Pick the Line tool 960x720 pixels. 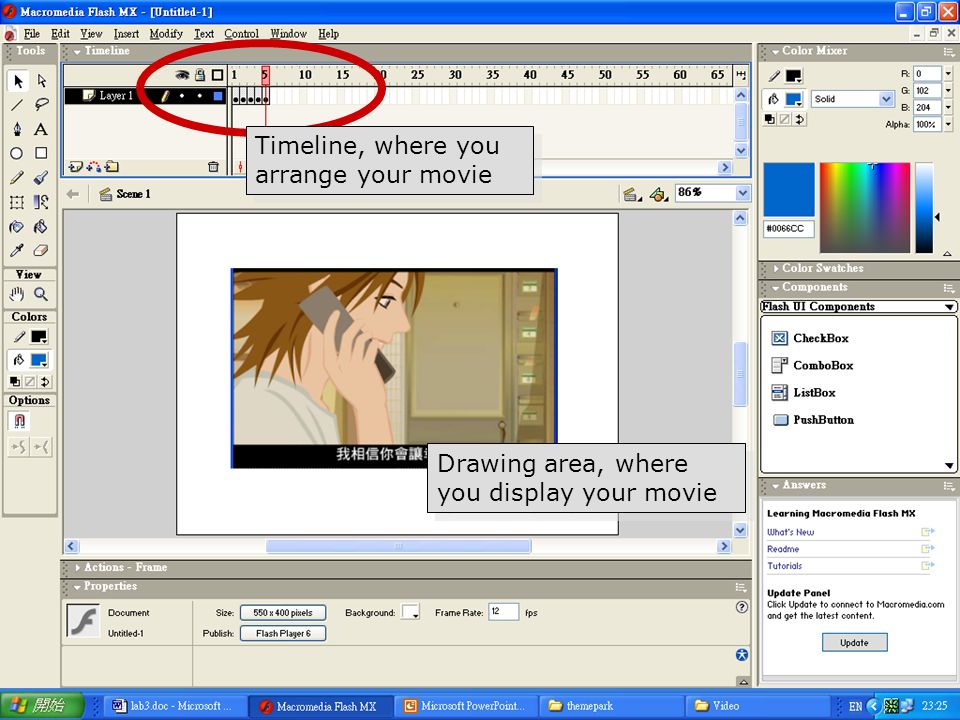(17, 105)
